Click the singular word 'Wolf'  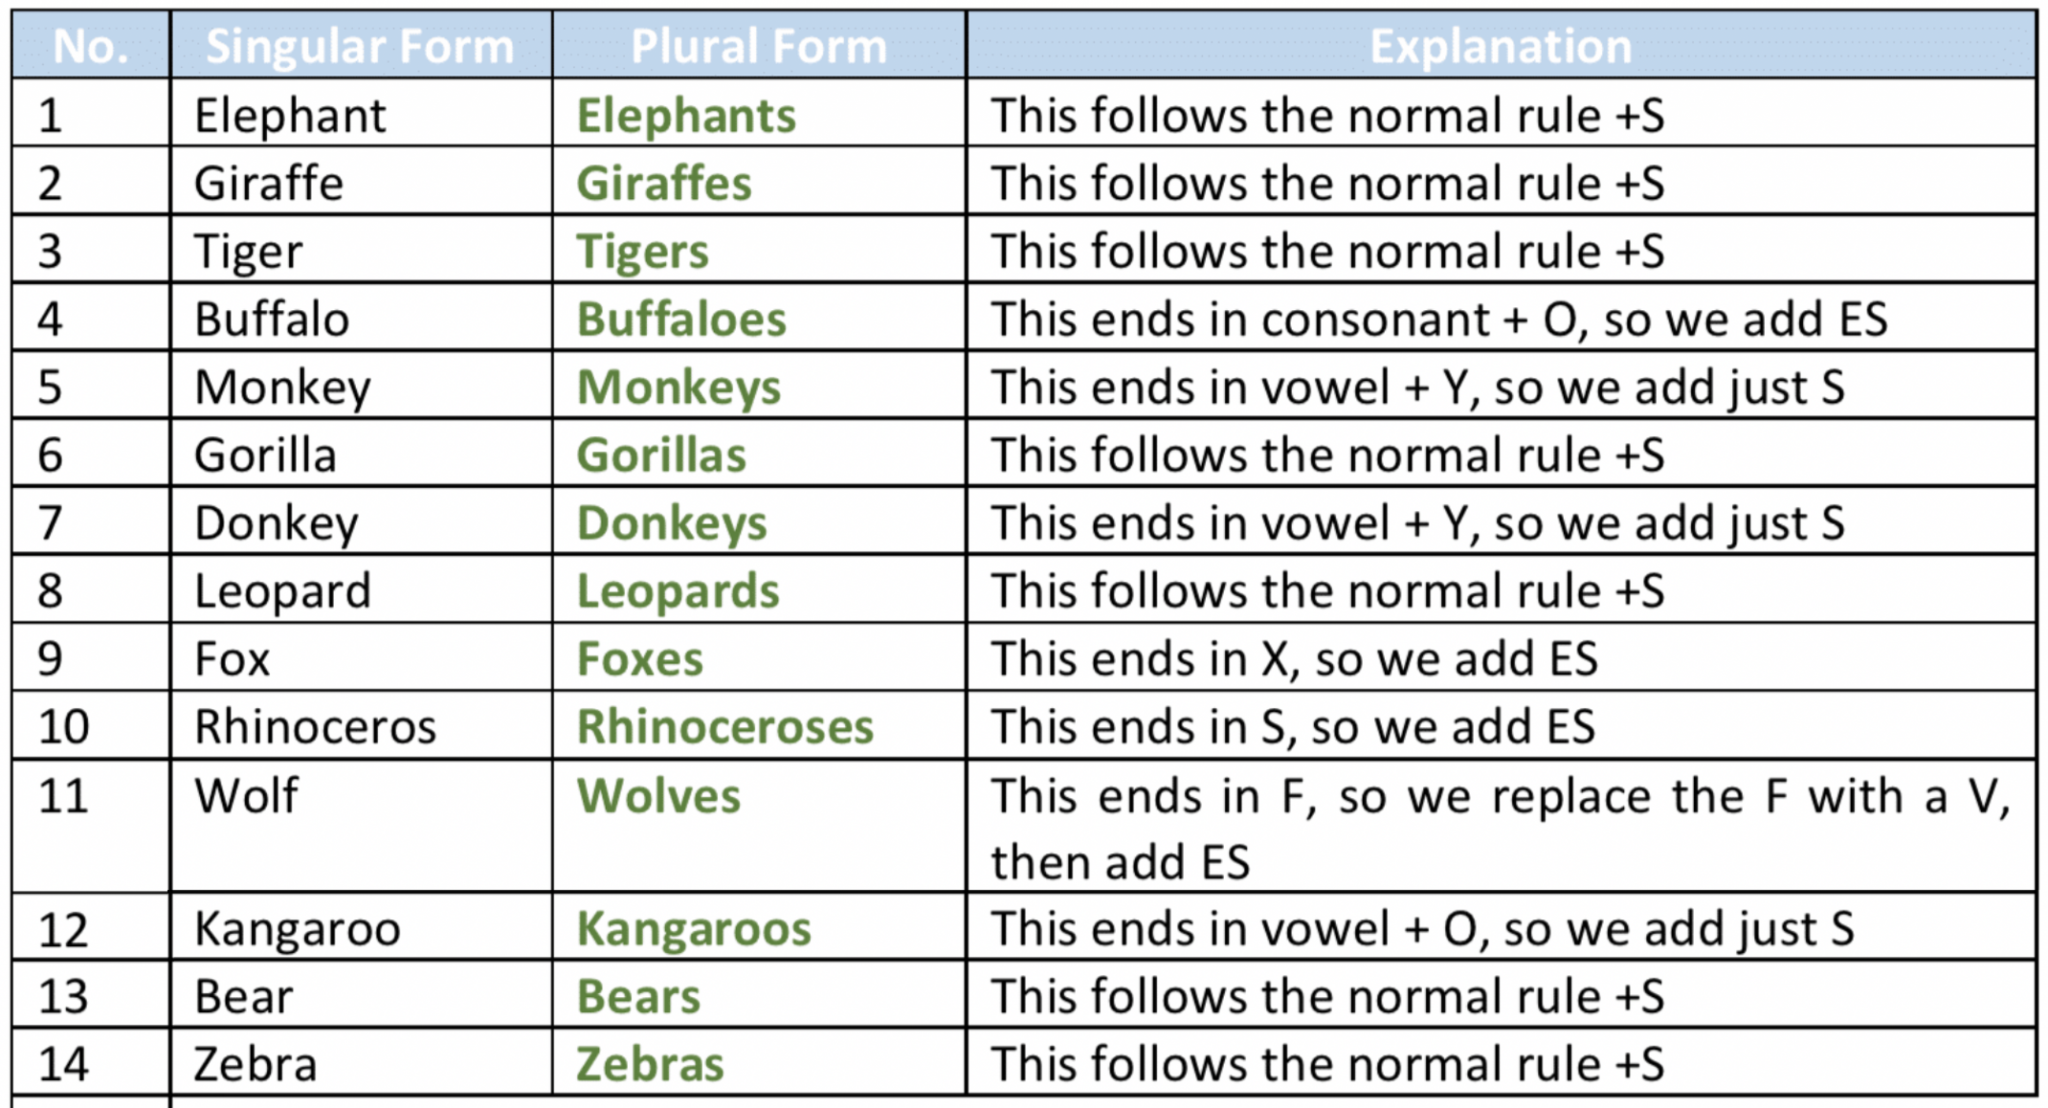pyautogui.click(x=246, y=796)
